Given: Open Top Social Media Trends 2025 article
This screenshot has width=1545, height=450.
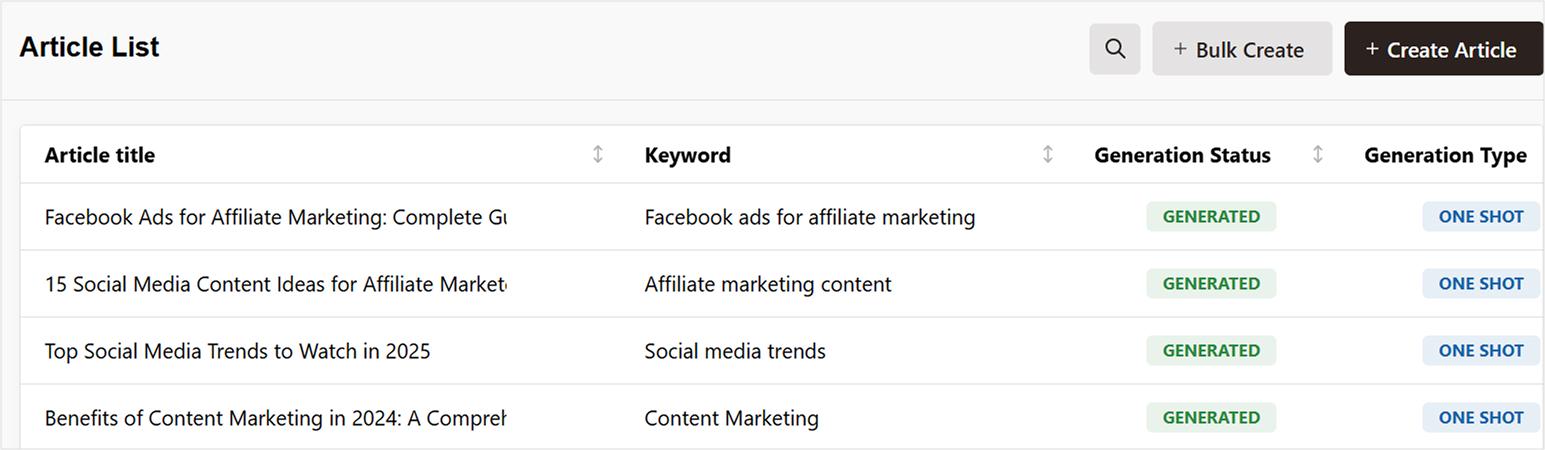Looking at the screenshot, I should pyautogui.click(x=238, y=351).
